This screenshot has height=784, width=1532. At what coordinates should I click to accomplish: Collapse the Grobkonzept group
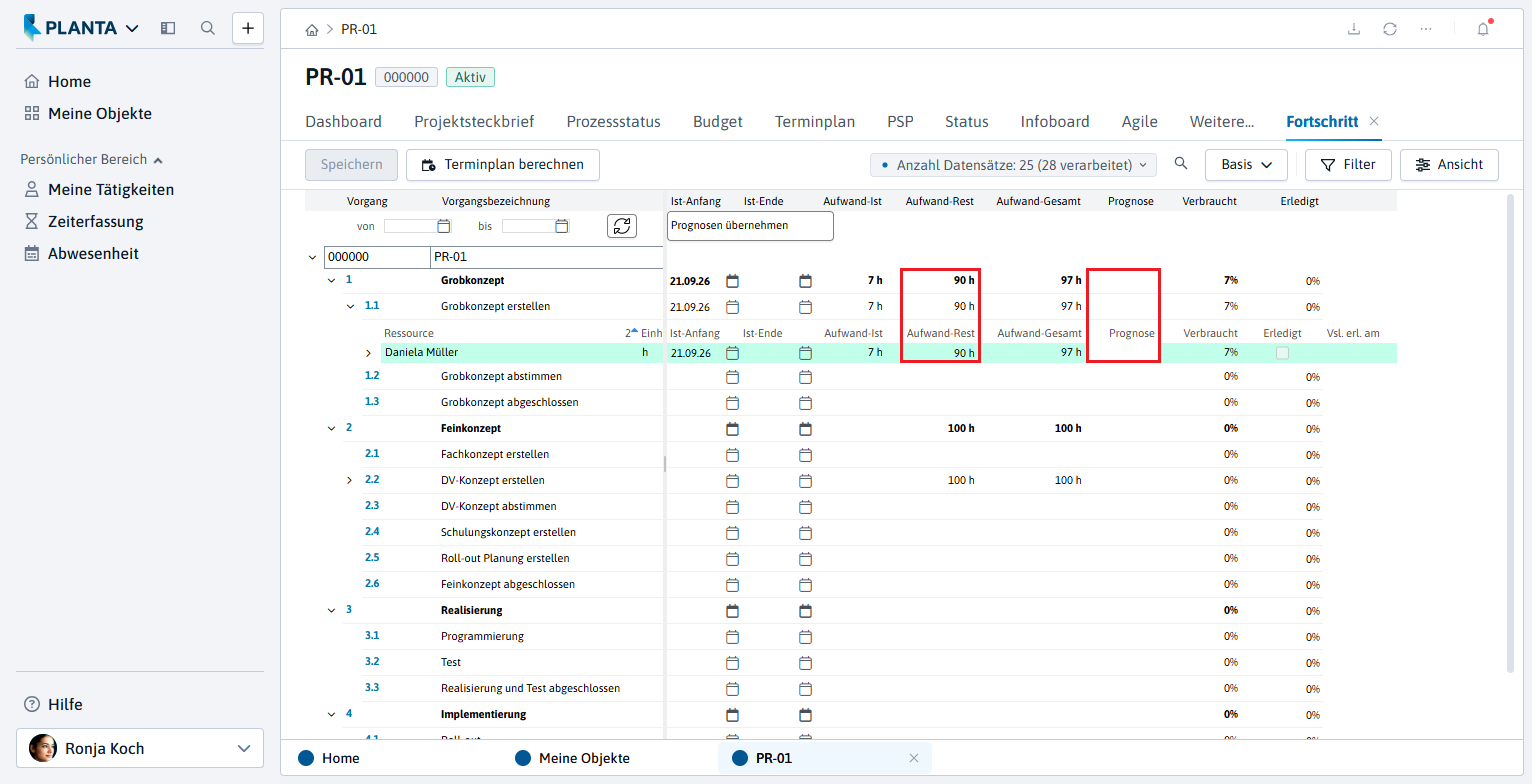(x=331, y=280)
